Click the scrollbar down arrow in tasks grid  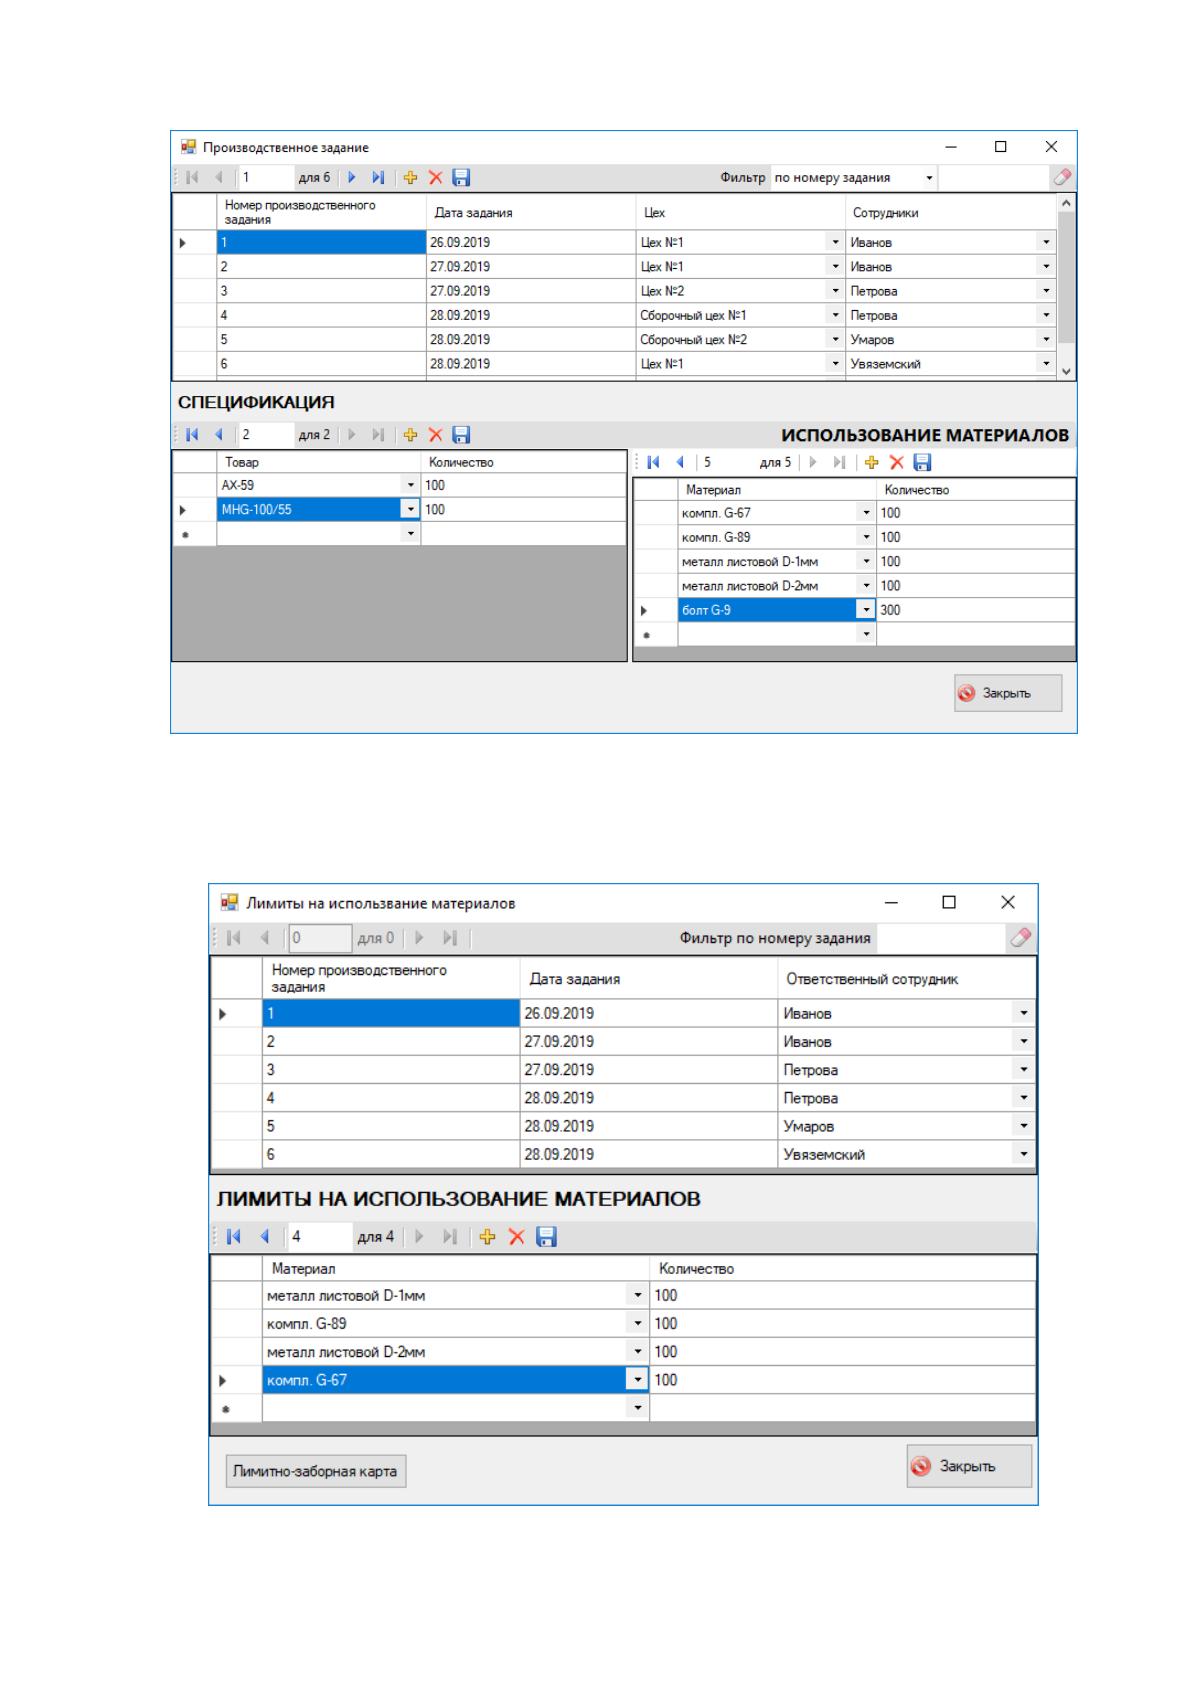pos(1066,370)
